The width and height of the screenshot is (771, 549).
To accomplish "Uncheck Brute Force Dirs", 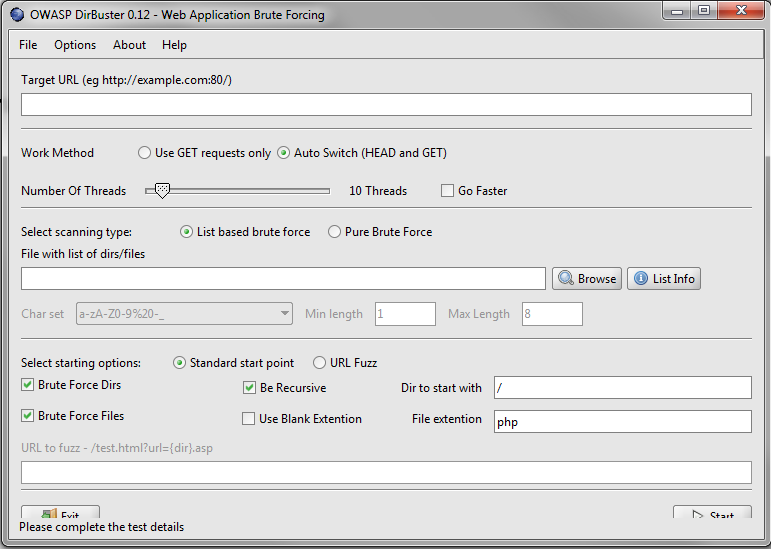I will [x=28, y=384].
